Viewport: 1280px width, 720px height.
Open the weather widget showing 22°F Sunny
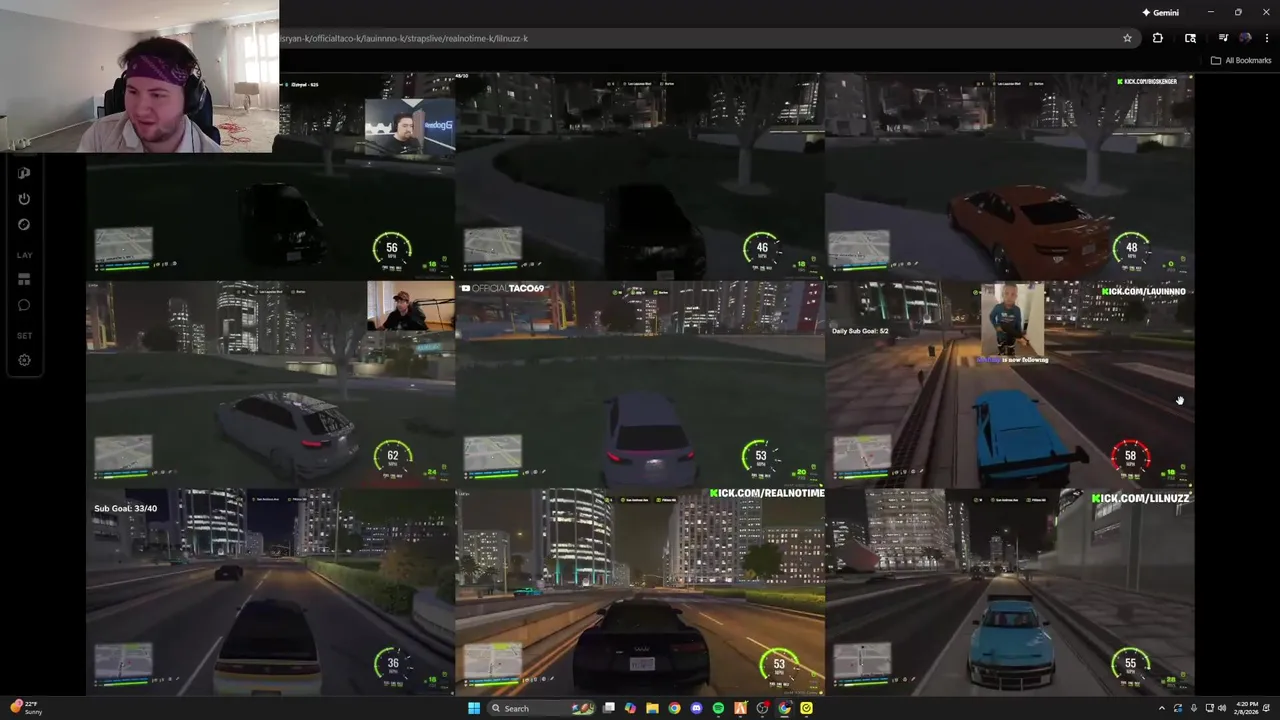[x=26, y=708]
